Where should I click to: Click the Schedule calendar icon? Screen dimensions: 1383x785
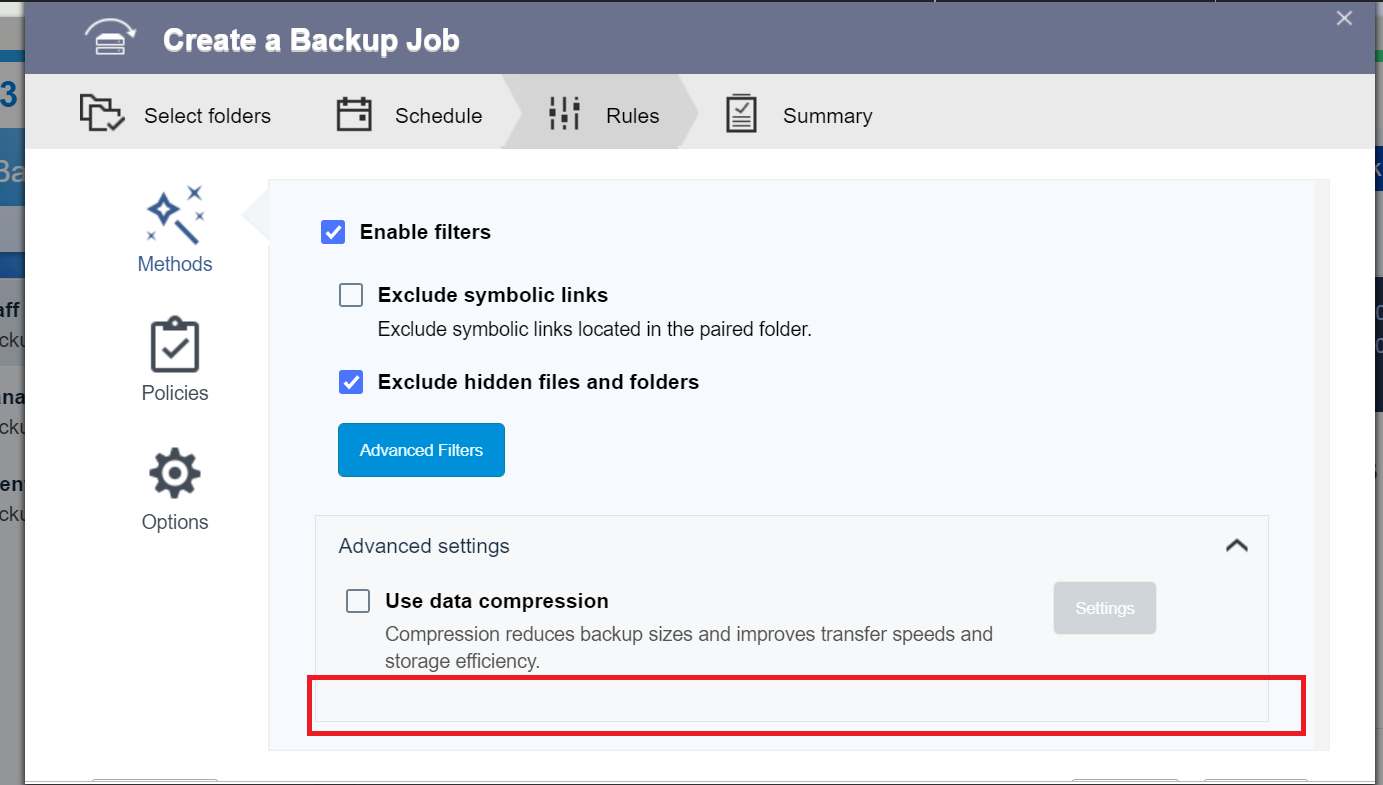[x=353, y=114]
